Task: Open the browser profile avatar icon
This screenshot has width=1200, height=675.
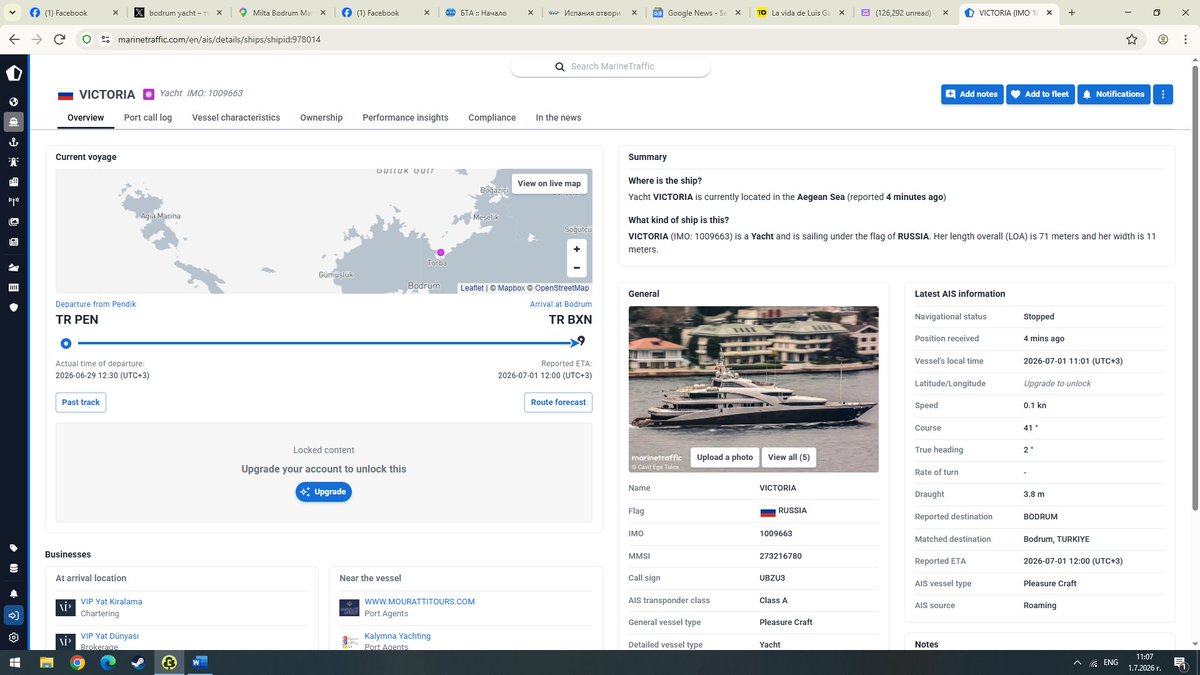Action: coord(1163,39)
